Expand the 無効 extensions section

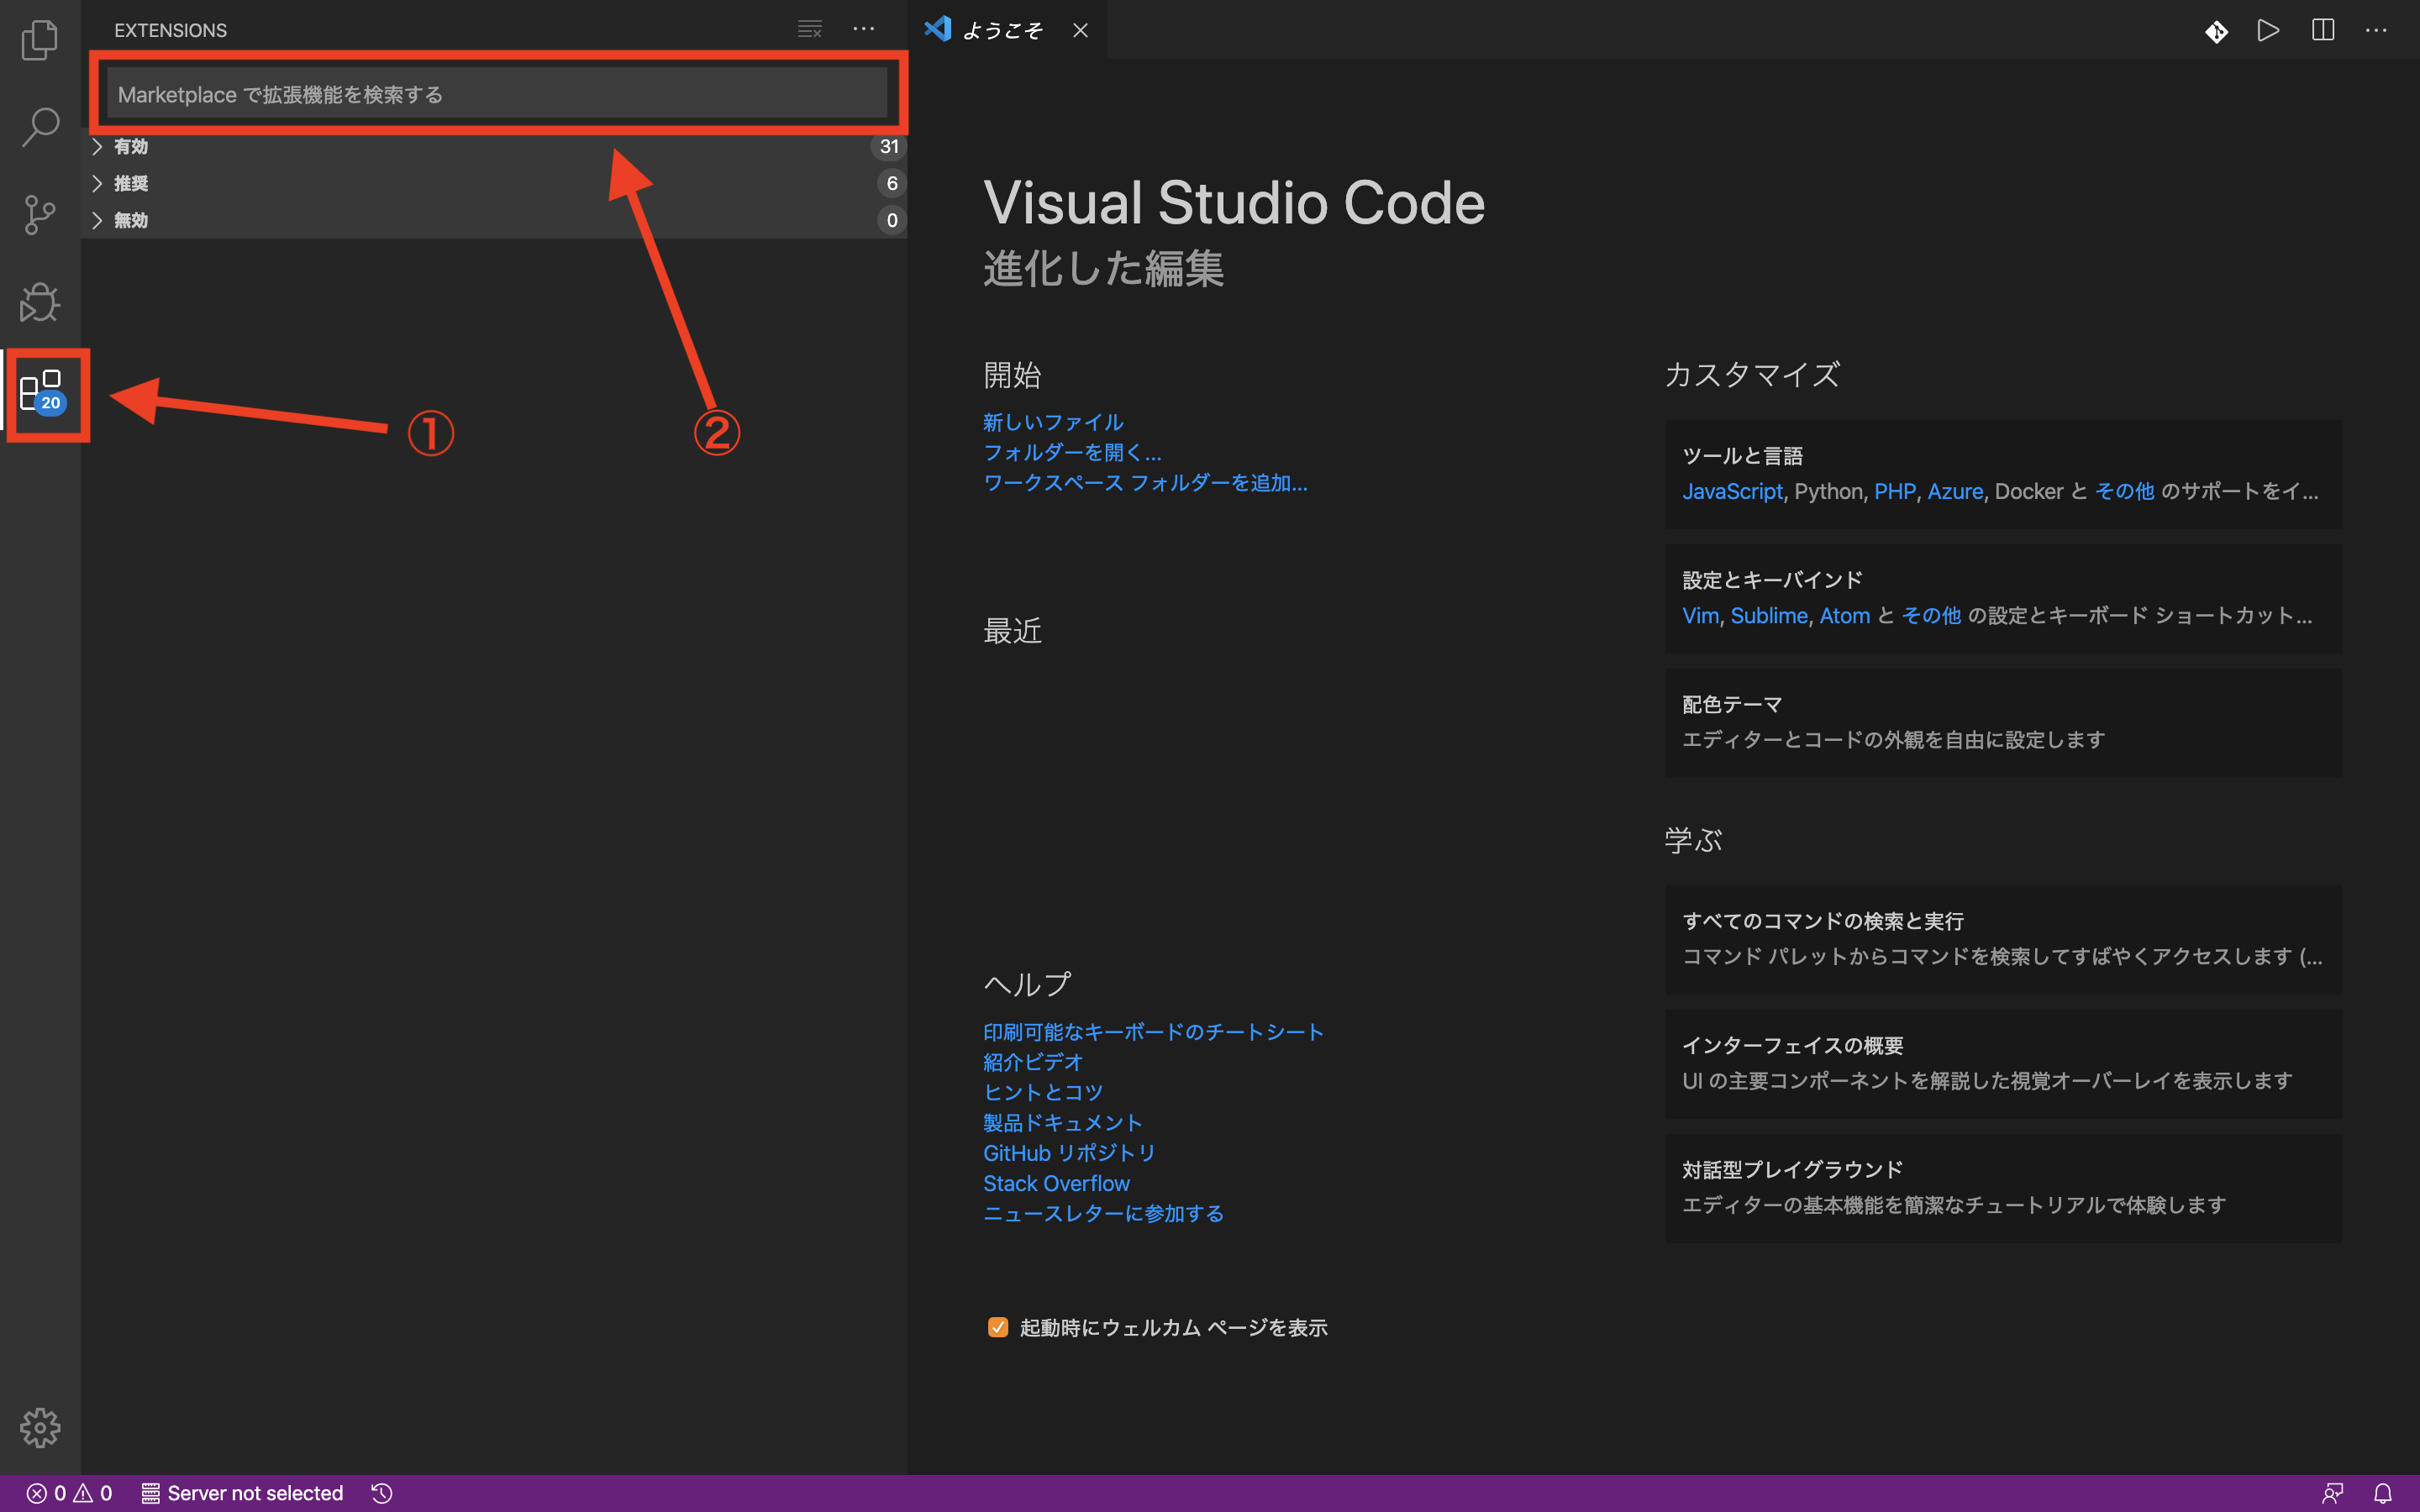click(494, 220)
